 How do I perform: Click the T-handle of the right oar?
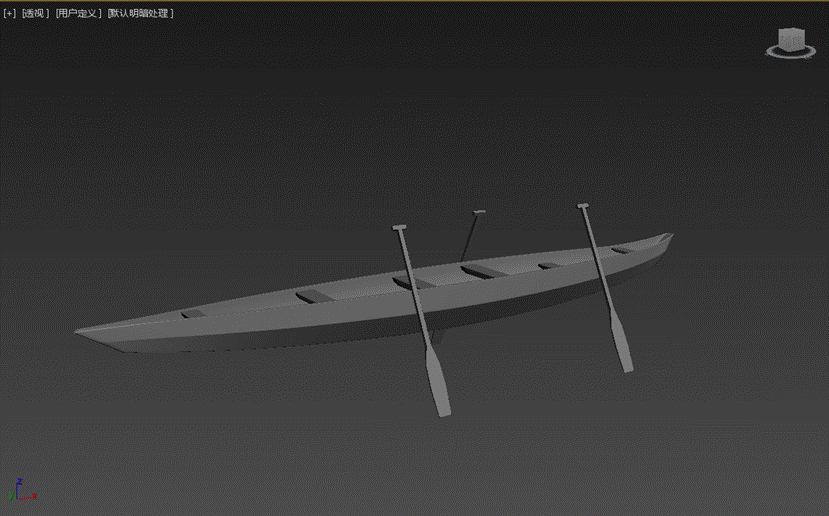click(583, 206)
